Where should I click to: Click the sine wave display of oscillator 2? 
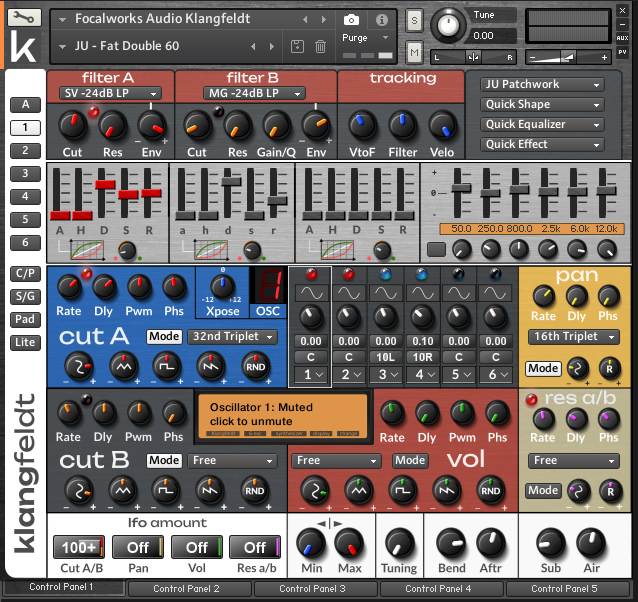point(349,292)
